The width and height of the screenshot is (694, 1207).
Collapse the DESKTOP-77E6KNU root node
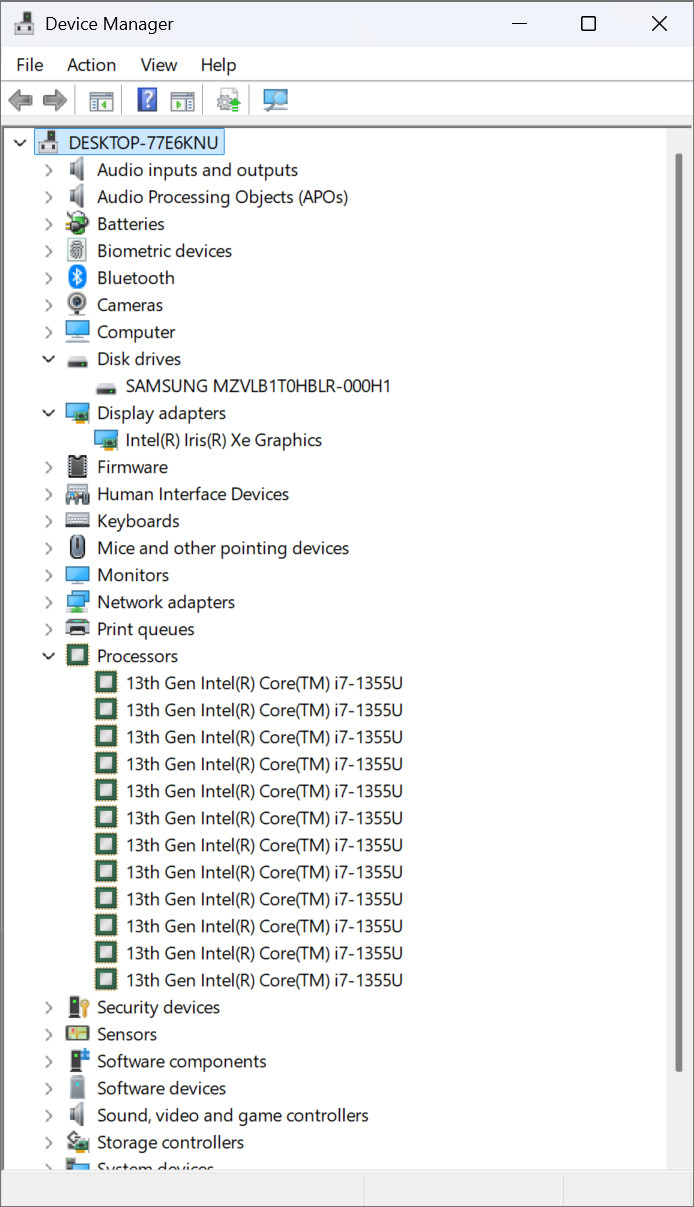20,143
